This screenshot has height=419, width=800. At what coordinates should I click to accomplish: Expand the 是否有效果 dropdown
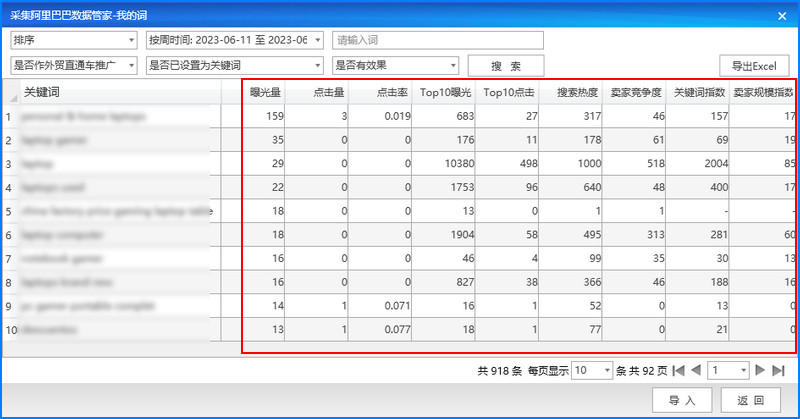pos(395,65)
